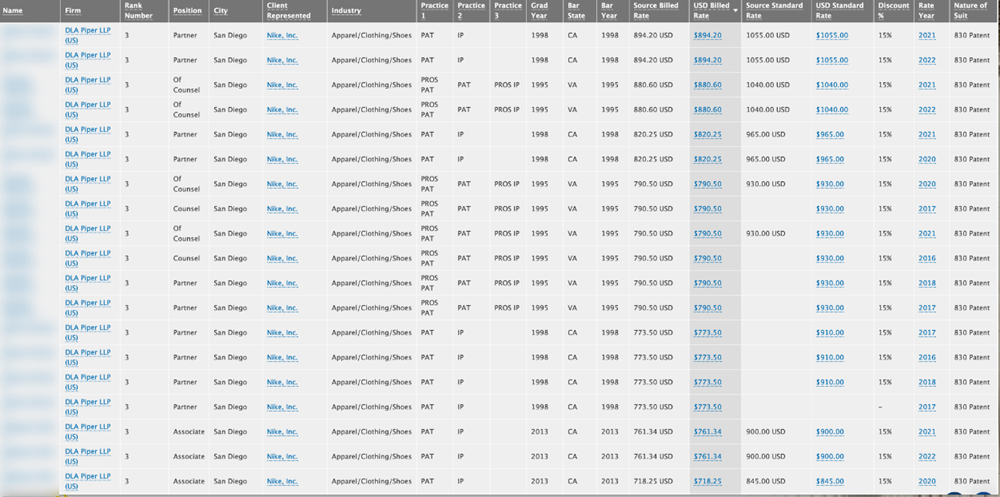Sort by Nature of Suit header

click(x=970, y=11)
